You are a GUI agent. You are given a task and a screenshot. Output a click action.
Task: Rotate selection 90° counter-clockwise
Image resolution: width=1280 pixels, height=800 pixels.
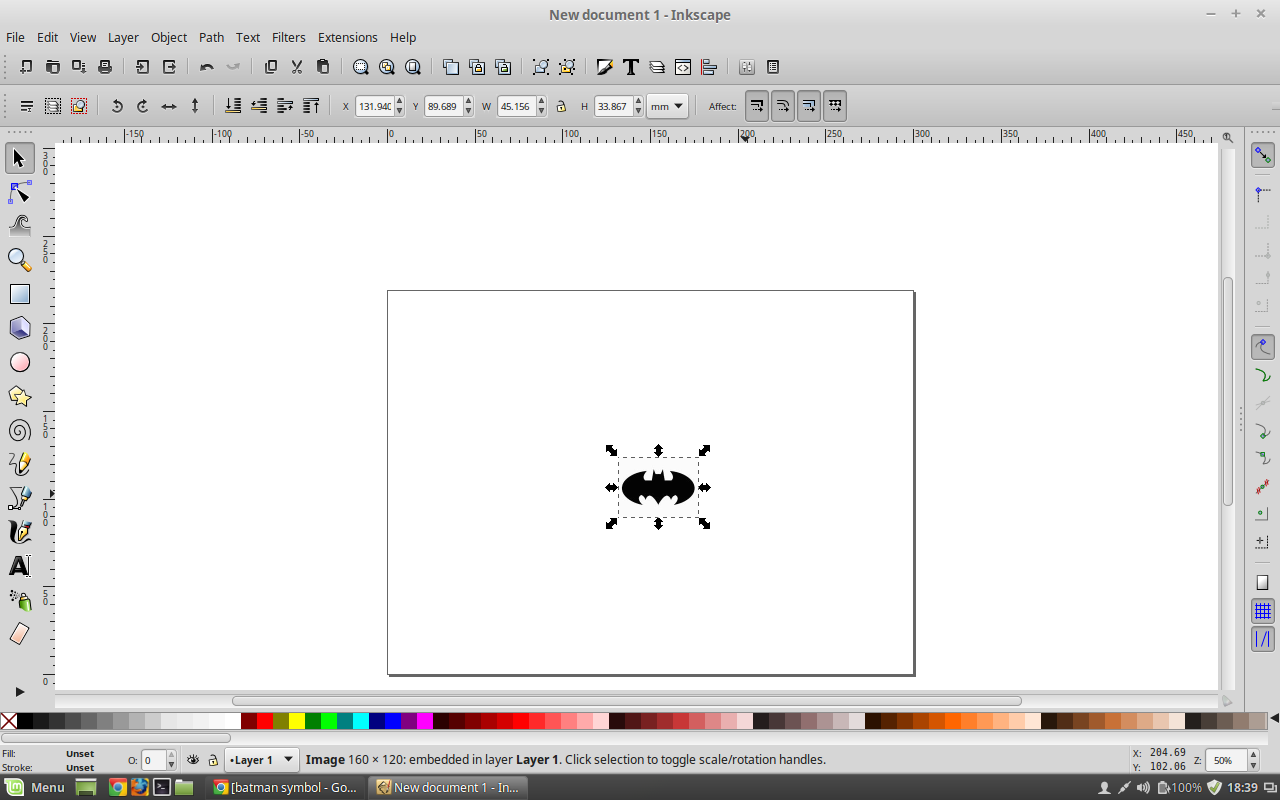pyautogui.click(x=117, y=106)
